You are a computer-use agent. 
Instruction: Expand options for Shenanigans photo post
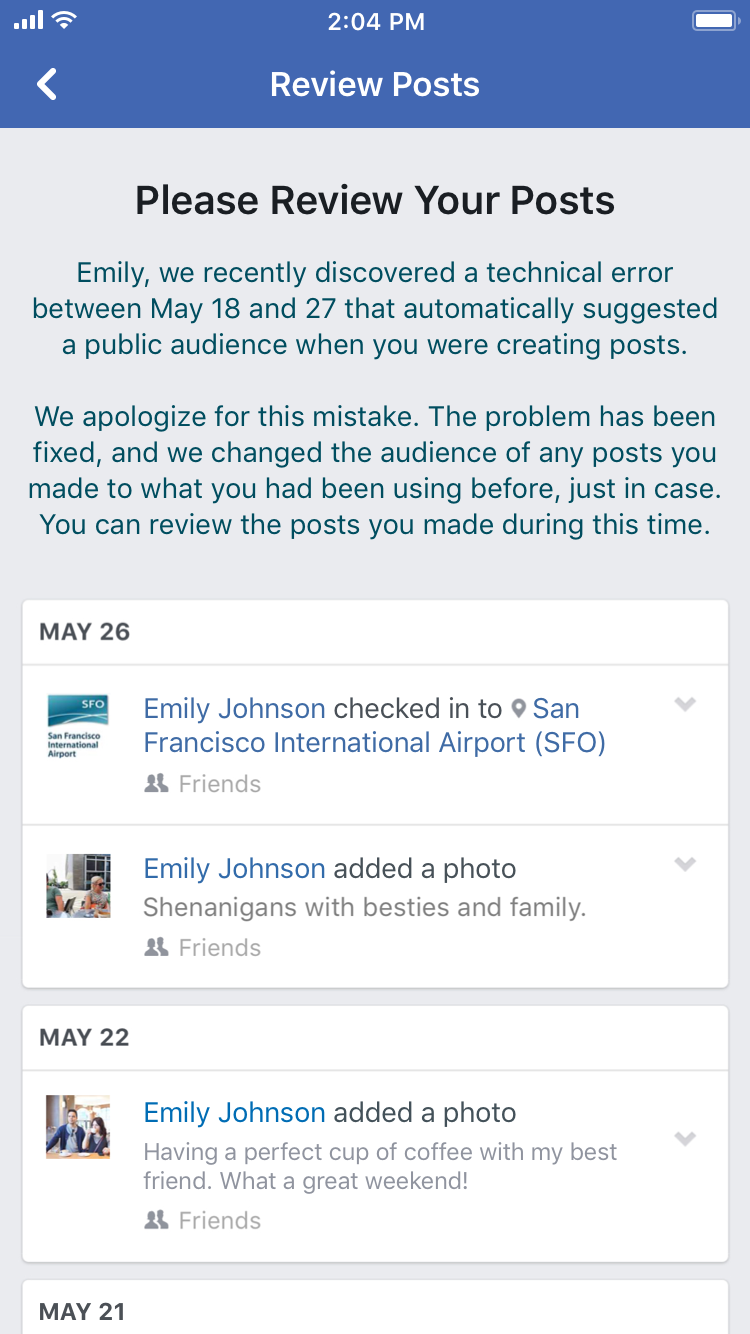coord(685,865)
